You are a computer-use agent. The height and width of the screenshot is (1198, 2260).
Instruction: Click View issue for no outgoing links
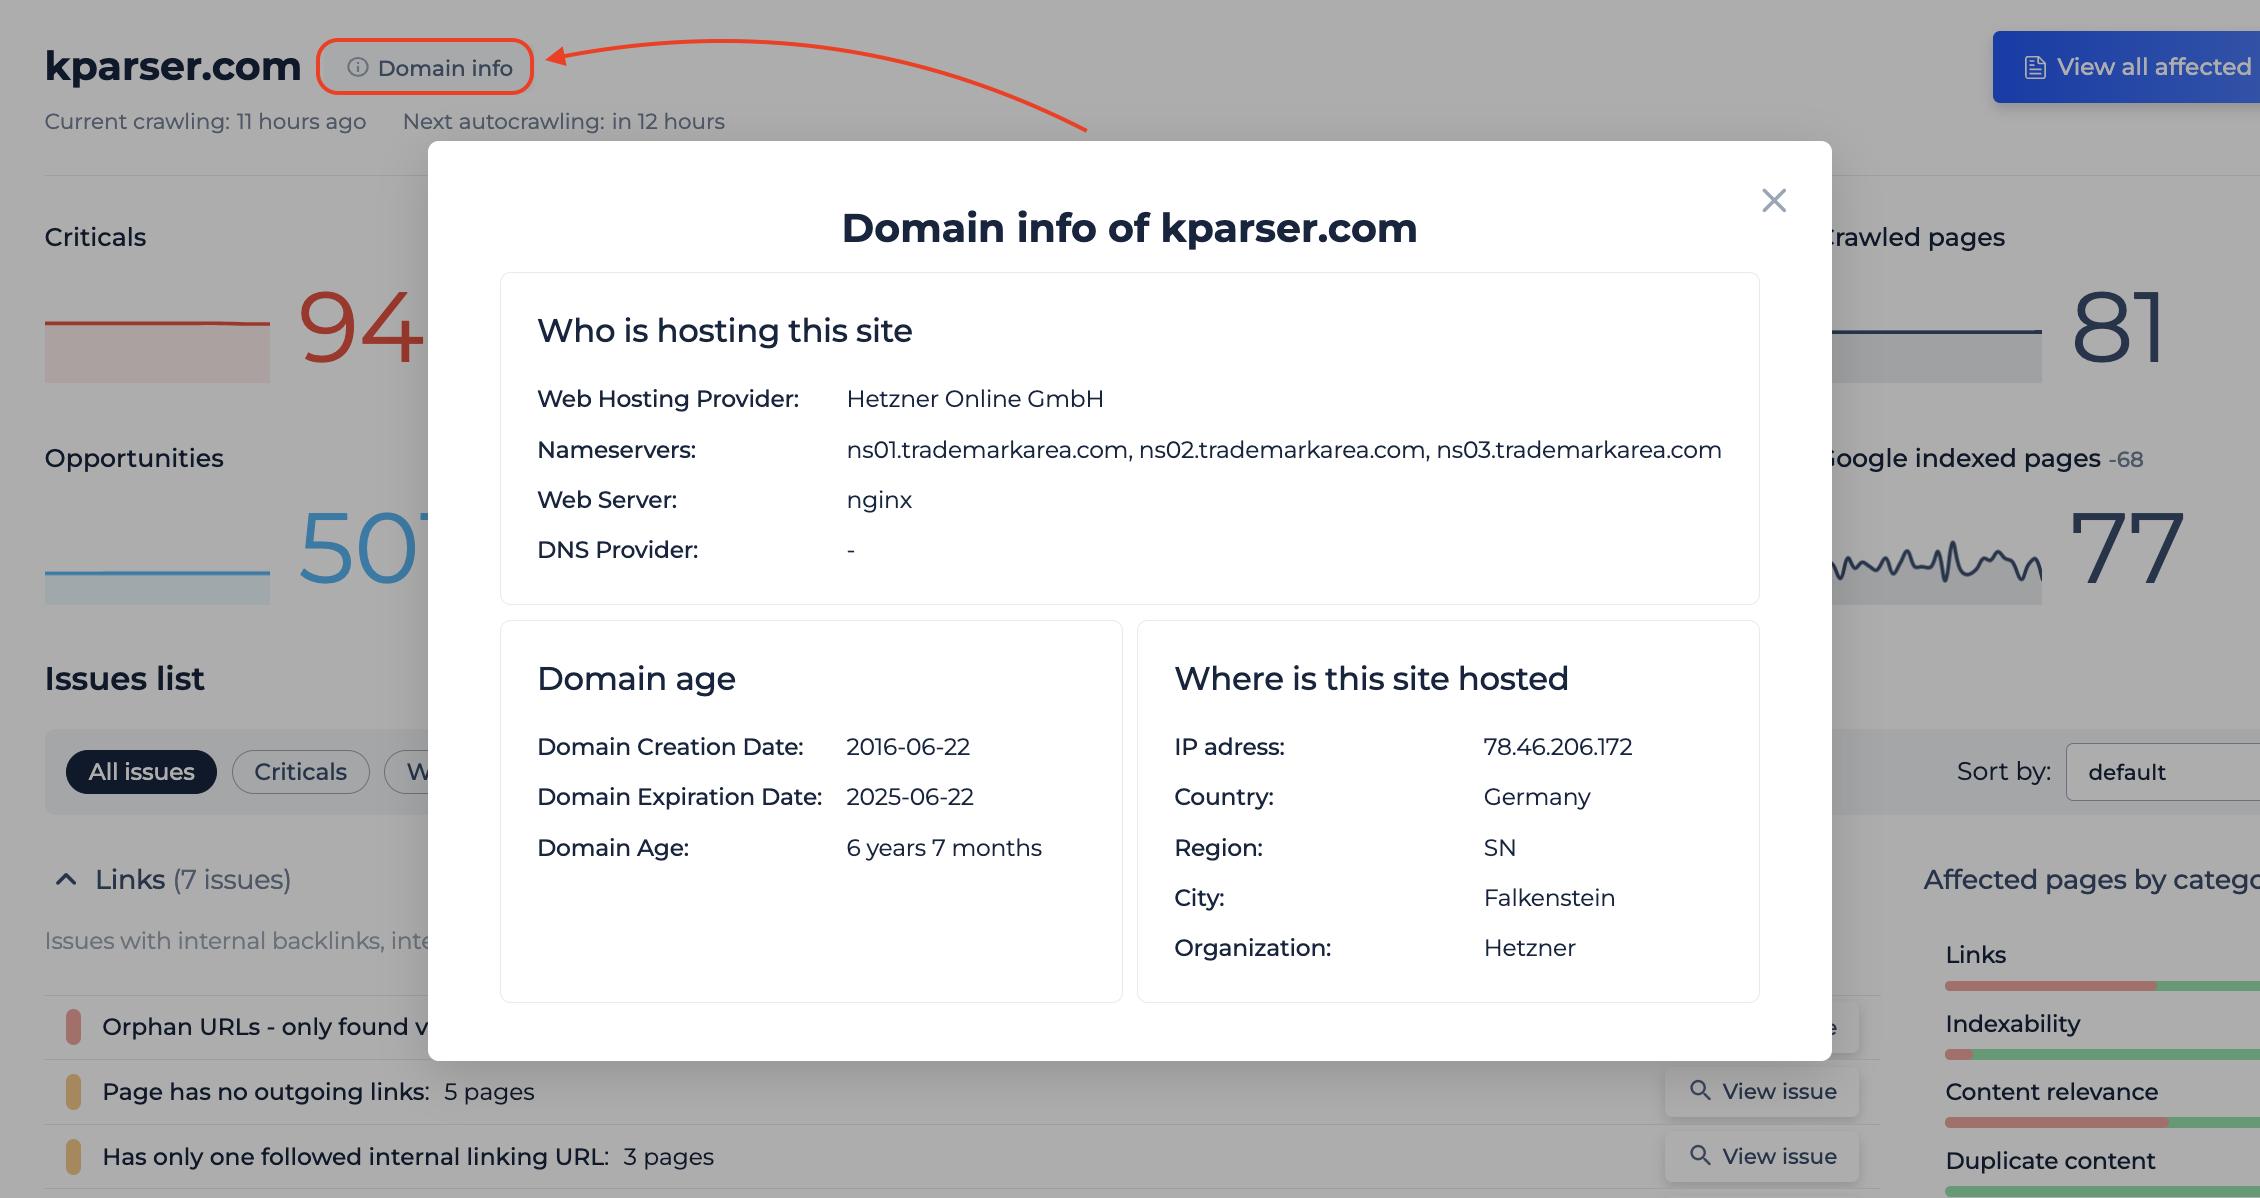1762,1091
